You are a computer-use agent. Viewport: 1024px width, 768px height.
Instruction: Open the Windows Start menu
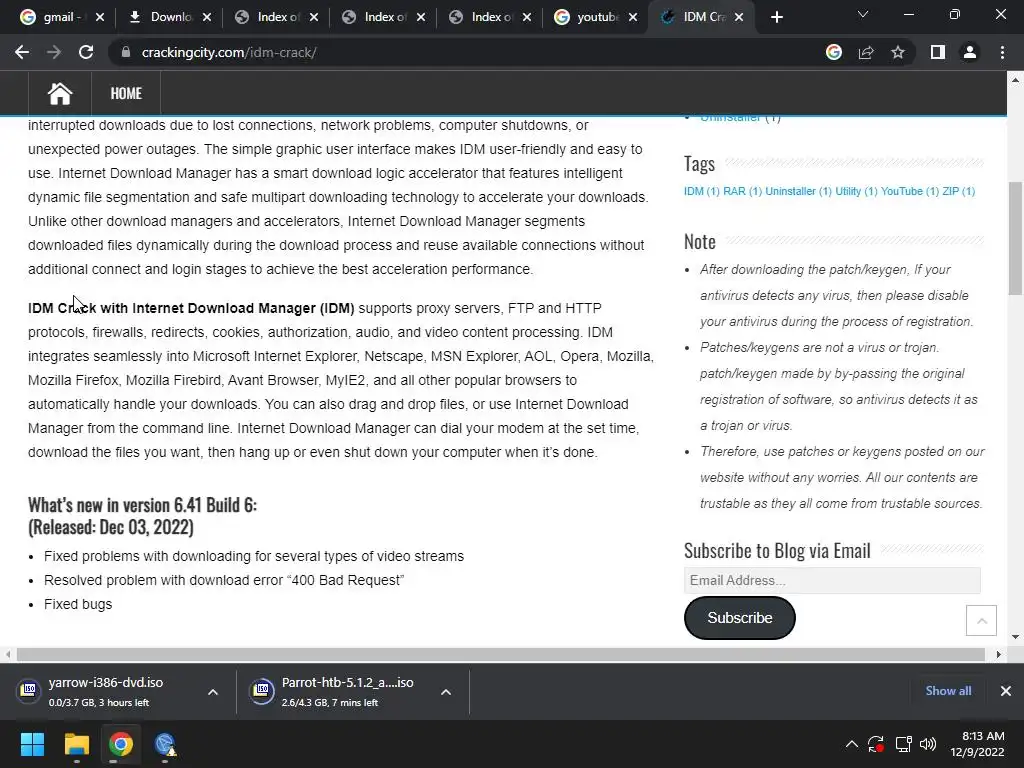(x=32, y=744)
